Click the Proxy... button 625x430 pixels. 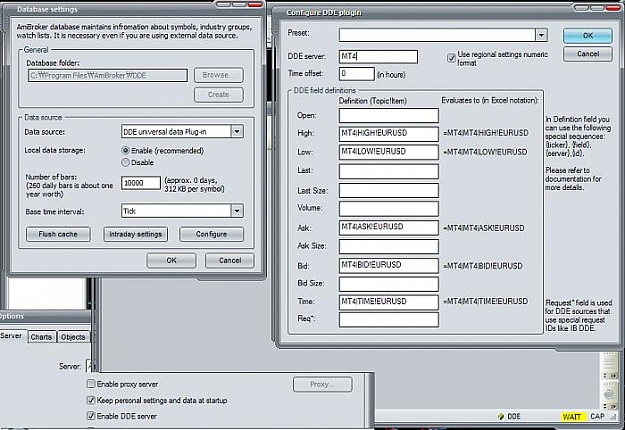[x=323, y=385]
